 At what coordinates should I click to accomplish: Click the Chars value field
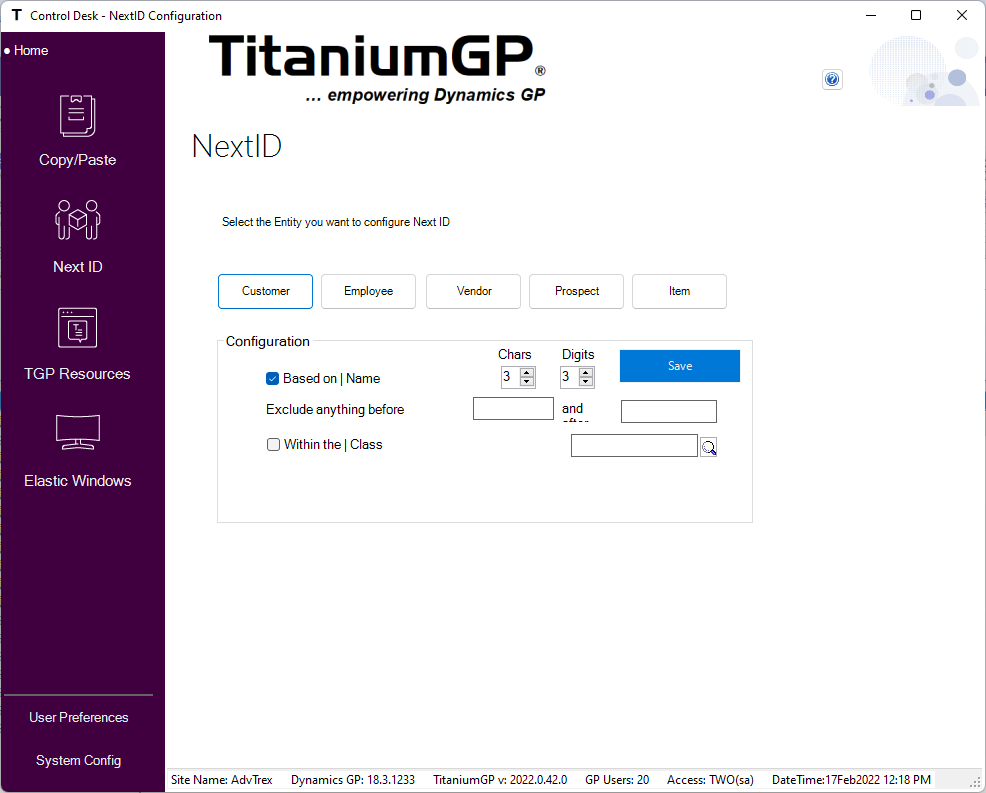pyautogui.click(x=511, y=377)
